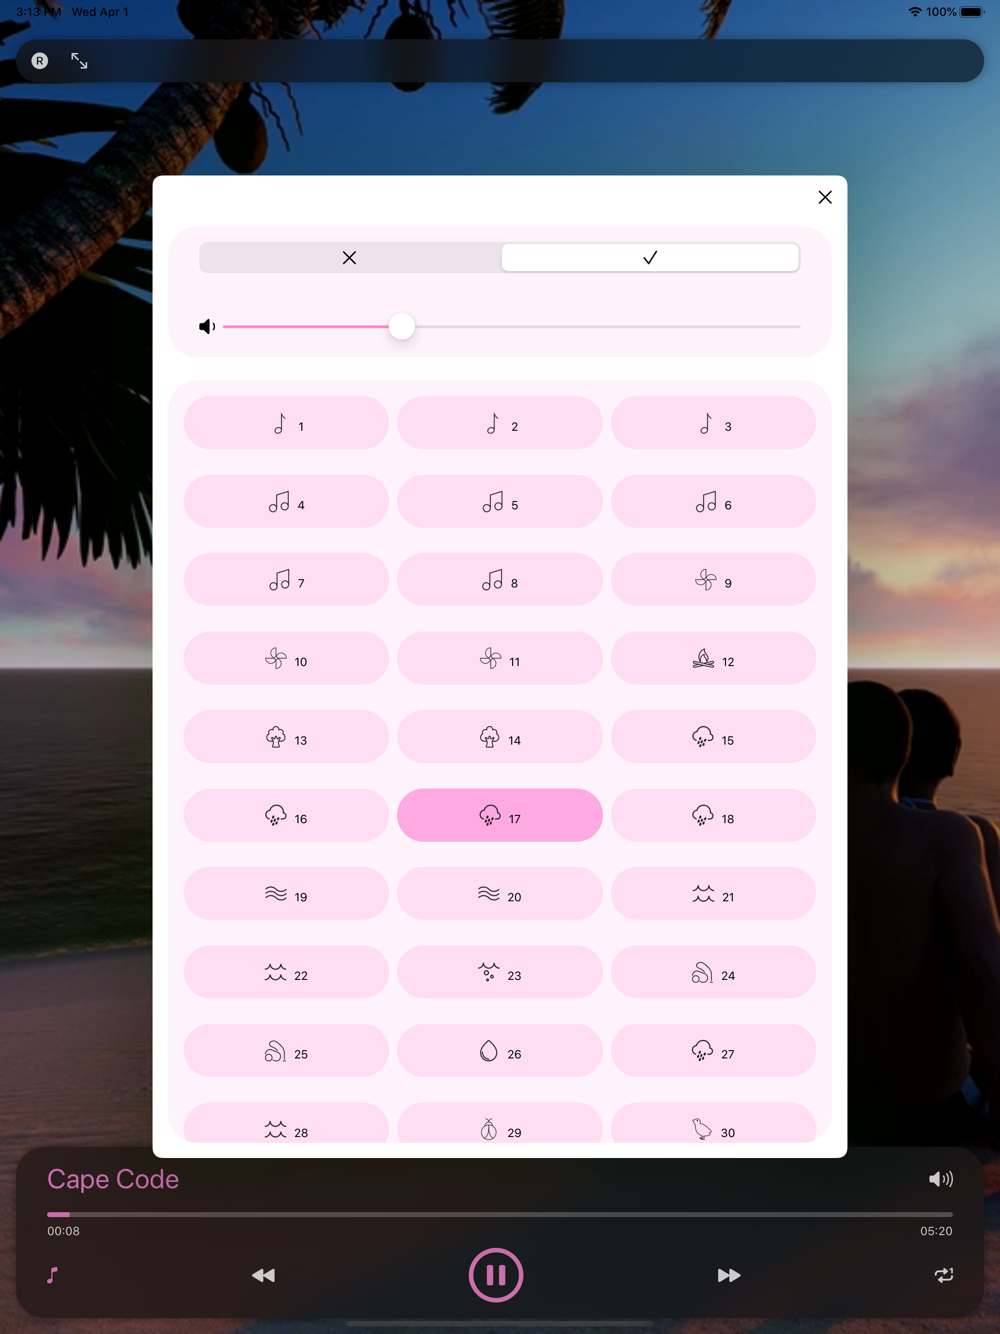Screen dimensions: 1000x1334
Task: Choose rain cloud sound 15
Action: [x=713, y=737]
